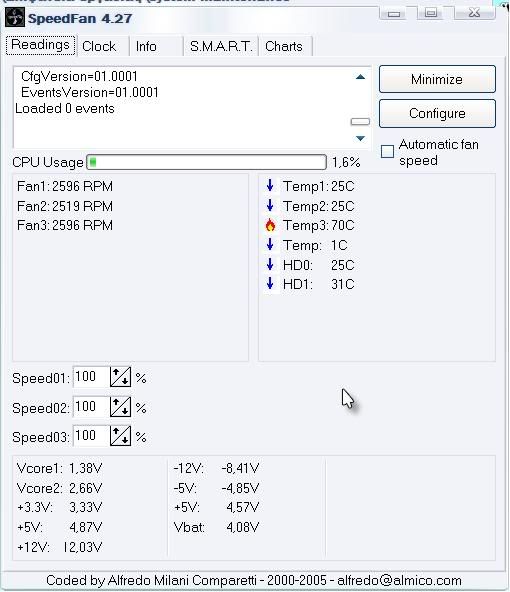The width and height of the screenshot is (510, 592).
Task: Click the Temp3 flame warning icon
Action: pyautogui.click(x=270, y=225)
